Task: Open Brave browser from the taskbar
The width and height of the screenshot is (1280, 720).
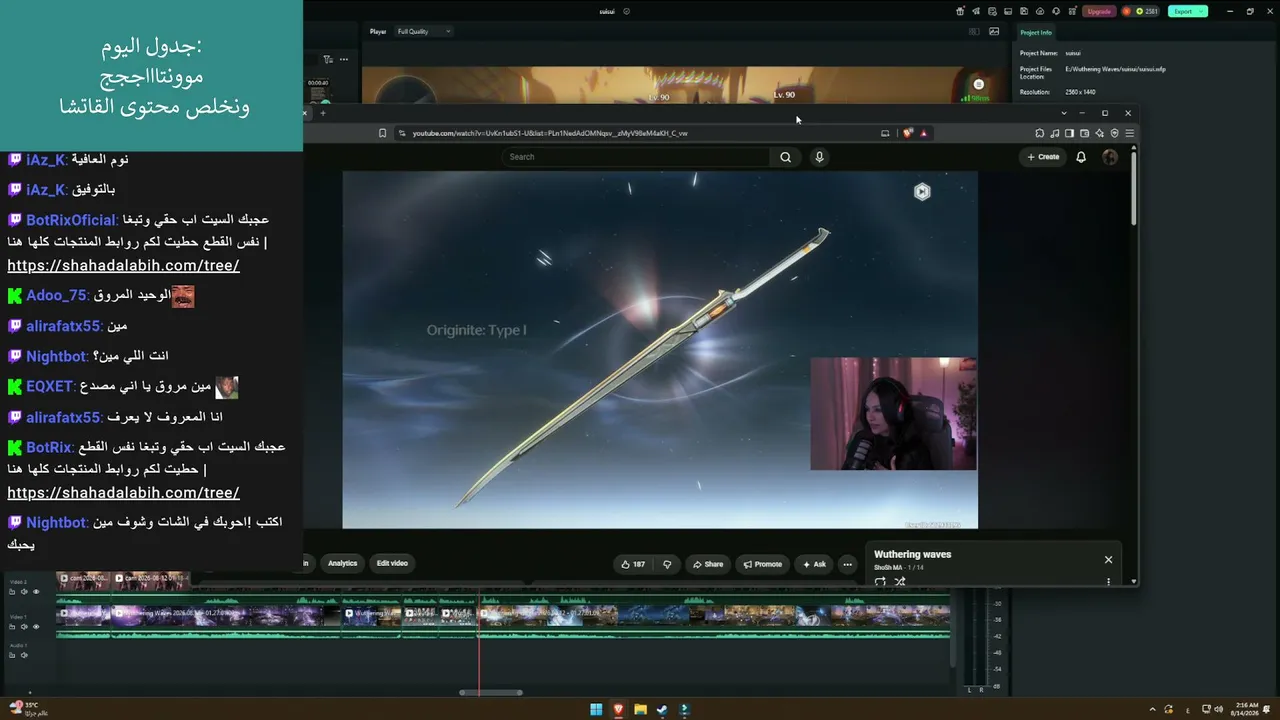Action: click(618, 710)
